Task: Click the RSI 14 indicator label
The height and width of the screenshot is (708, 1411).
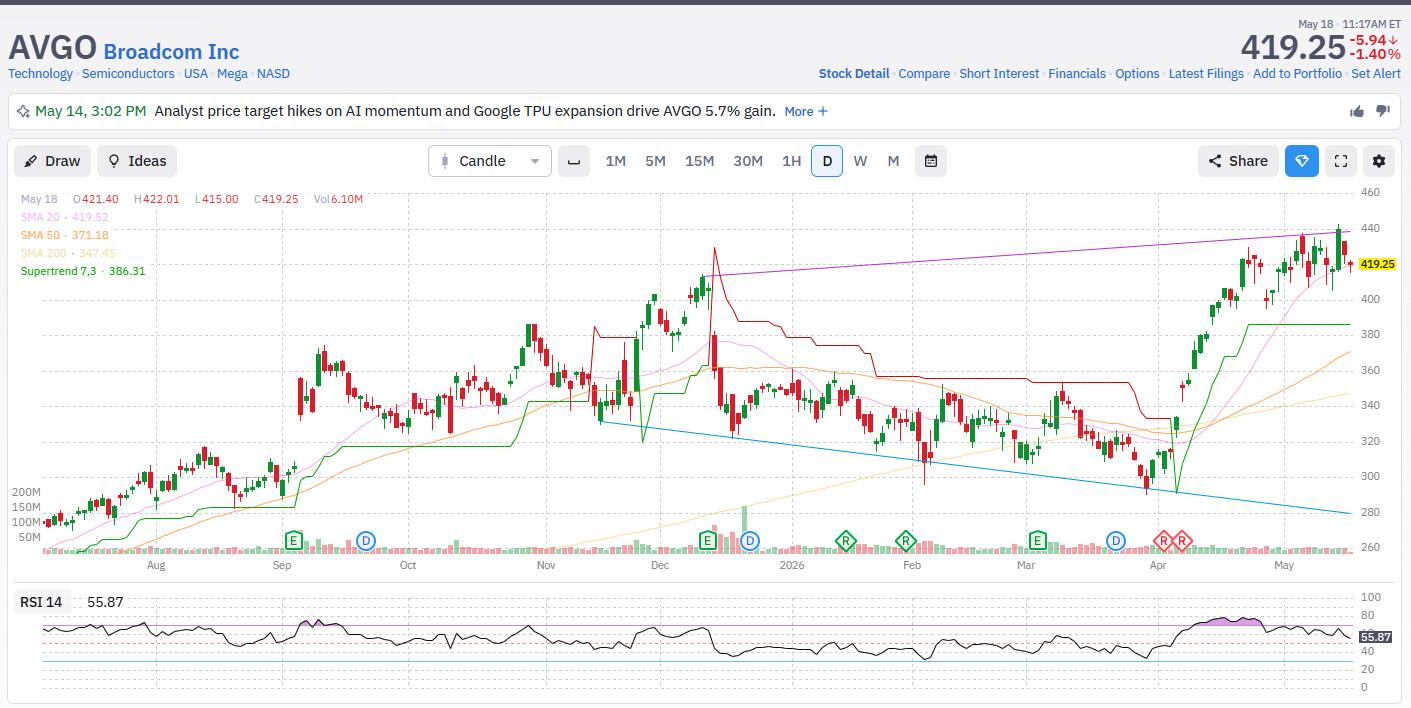Action: 41,602
